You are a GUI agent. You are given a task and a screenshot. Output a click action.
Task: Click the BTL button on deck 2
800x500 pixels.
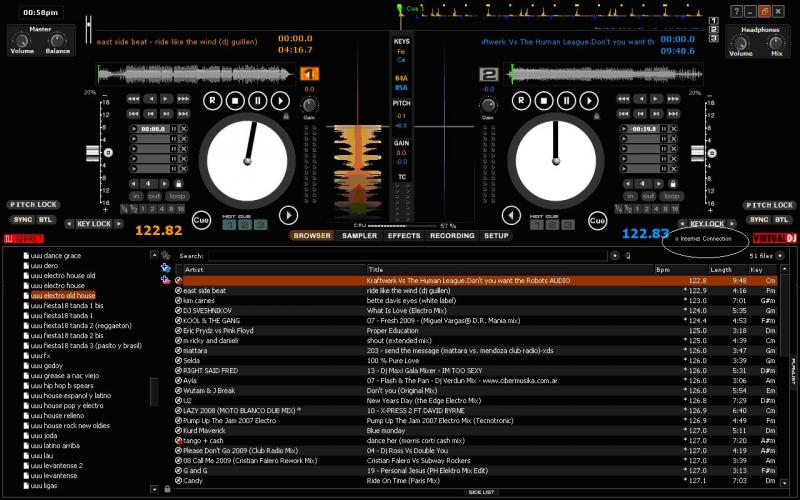tap(781, 219)
